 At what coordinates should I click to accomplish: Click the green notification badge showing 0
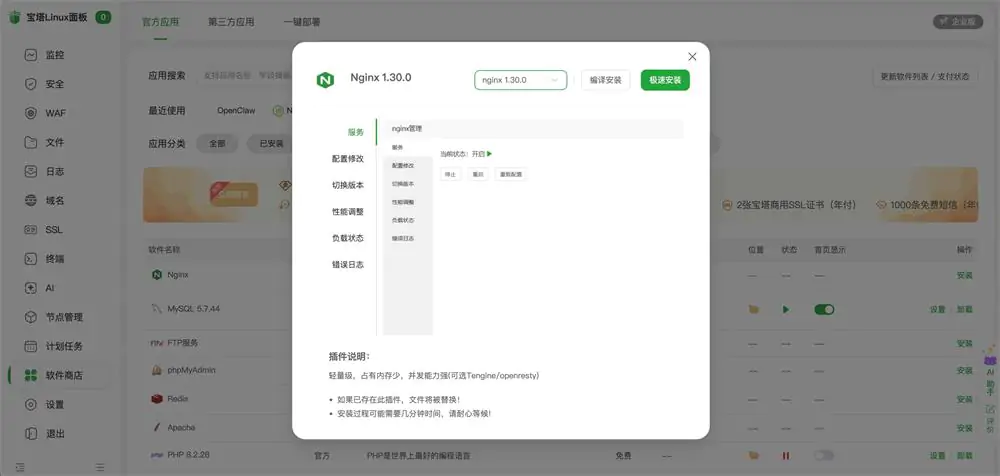103,17
